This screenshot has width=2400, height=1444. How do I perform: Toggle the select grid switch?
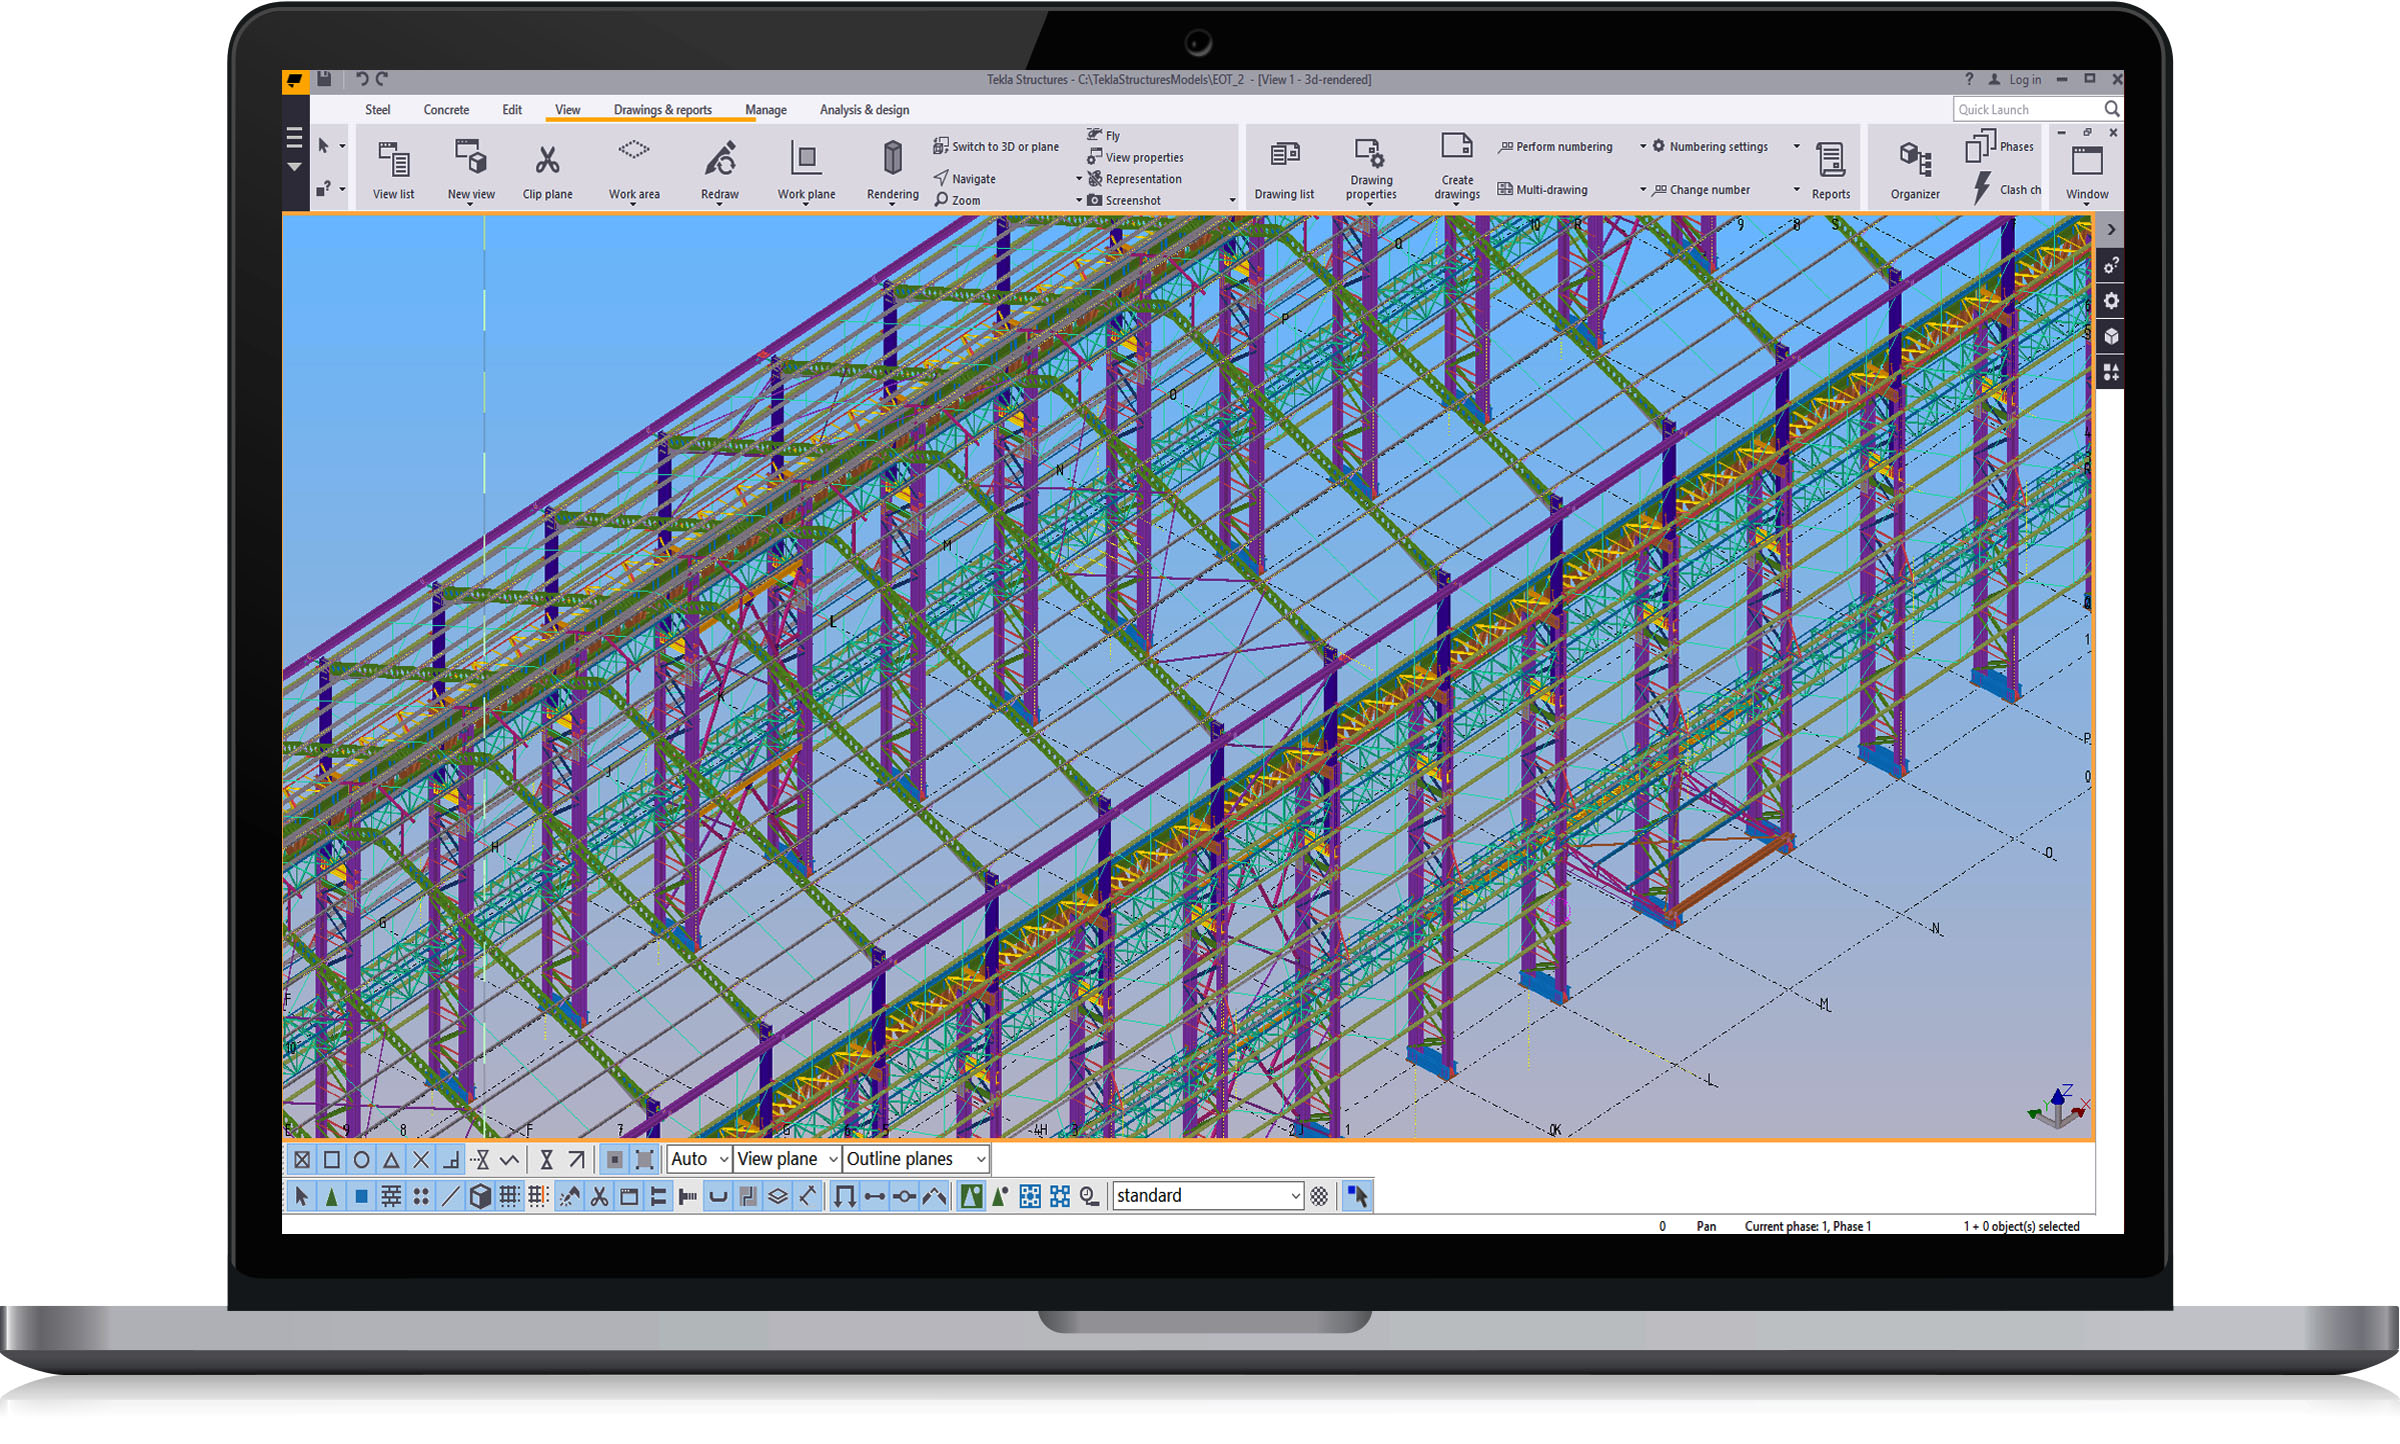(509, 1196)
